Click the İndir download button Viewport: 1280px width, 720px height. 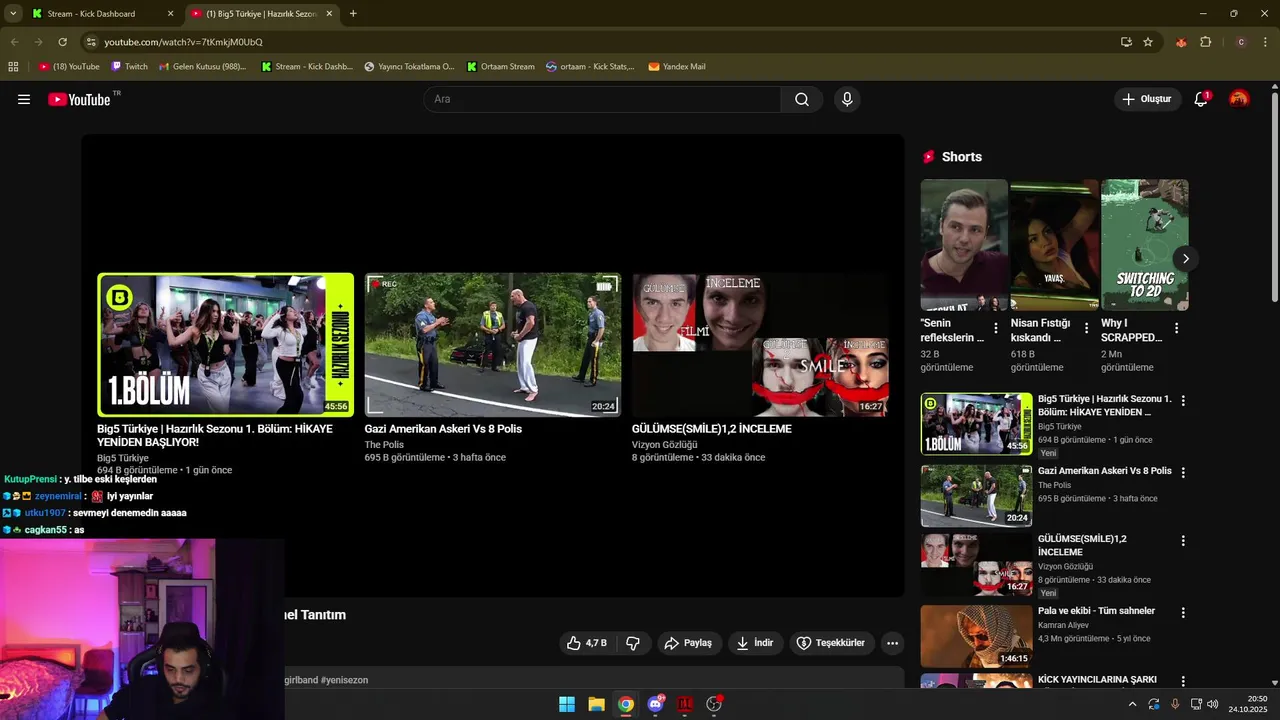tap(755, 643)
